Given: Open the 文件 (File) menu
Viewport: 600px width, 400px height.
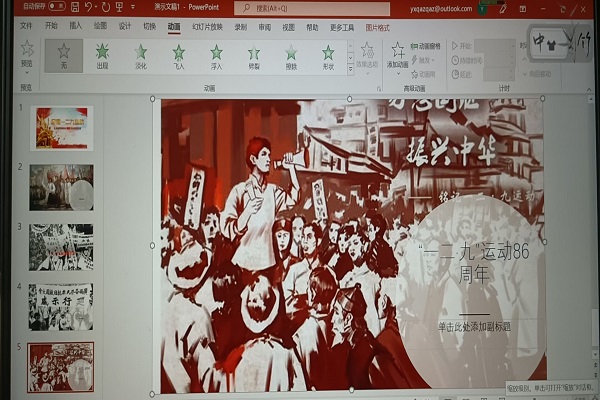Looking at the screenshot, I should [26, 26].
